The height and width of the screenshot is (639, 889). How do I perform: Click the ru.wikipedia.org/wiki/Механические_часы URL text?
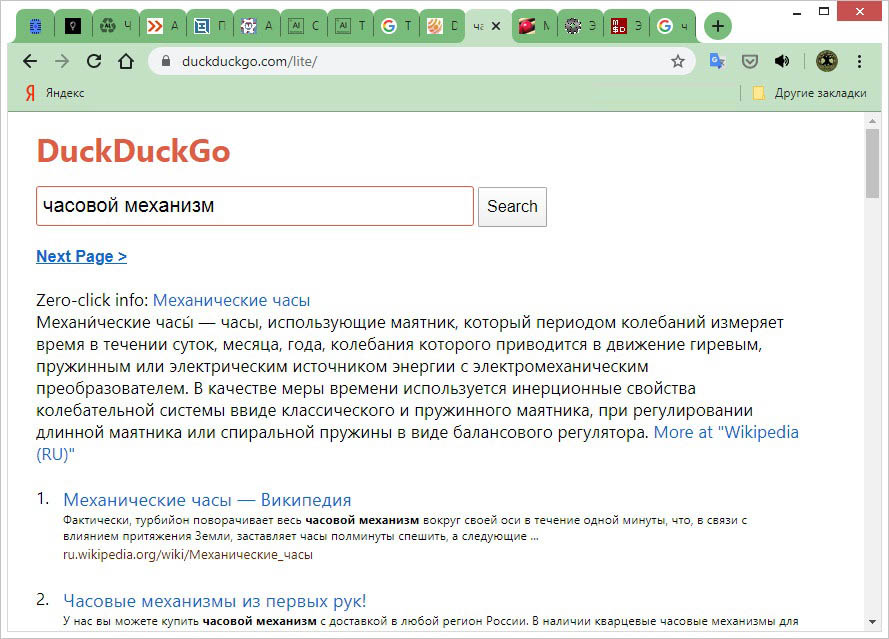point(188,555)
